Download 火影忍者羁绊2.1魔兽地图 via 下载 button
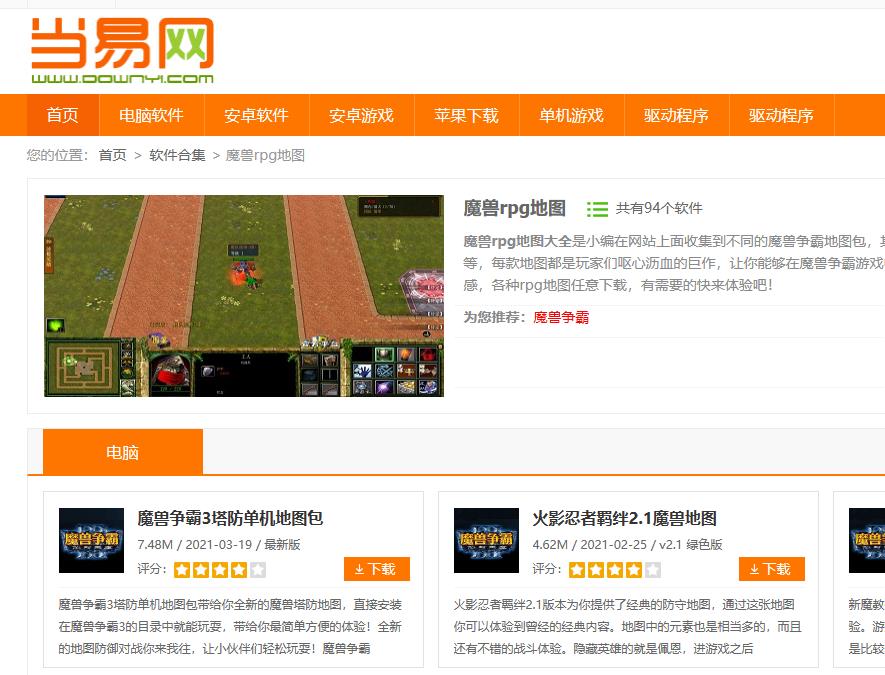The width and height of the screenshot is (885, 675). (772, 569)
